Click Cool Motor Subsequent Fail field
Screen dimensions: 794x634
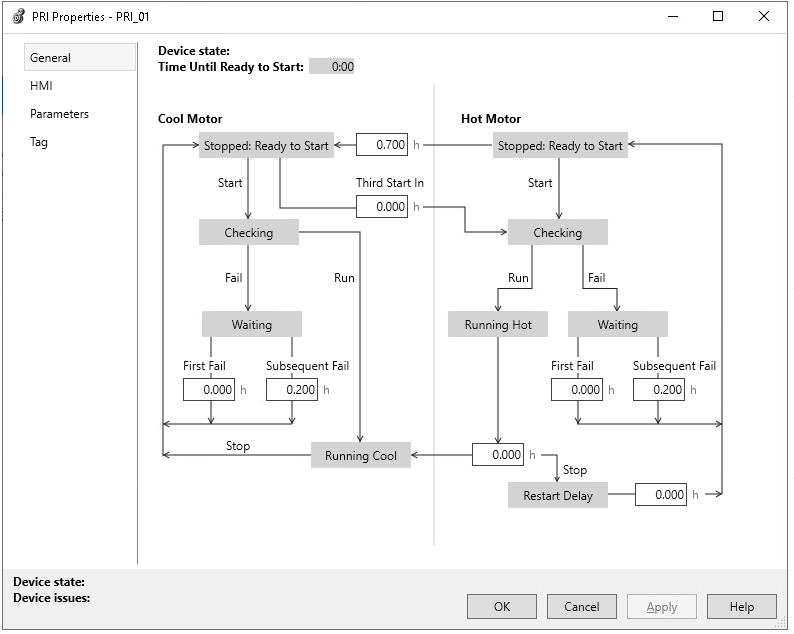coord(292,389)
